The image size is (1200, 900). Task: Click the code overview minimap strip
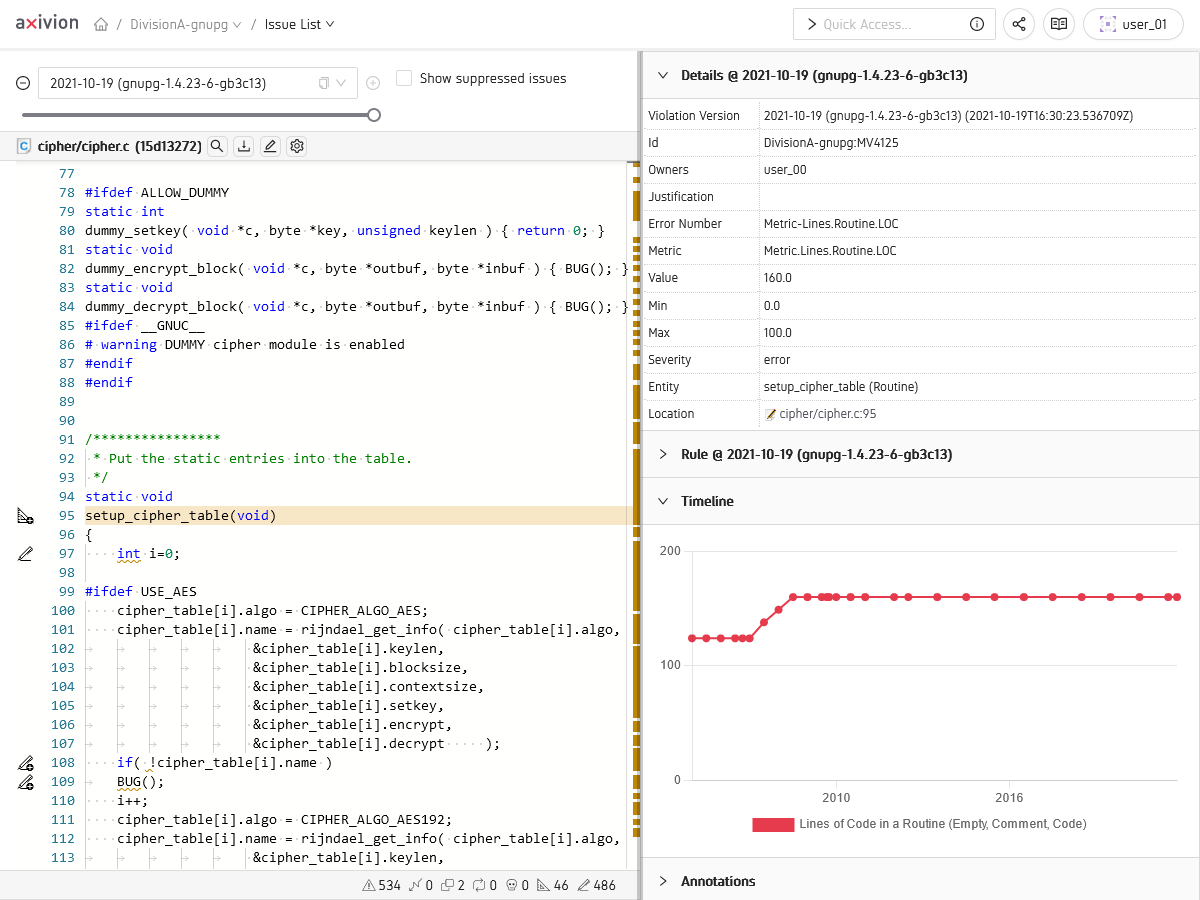(635, 515)
